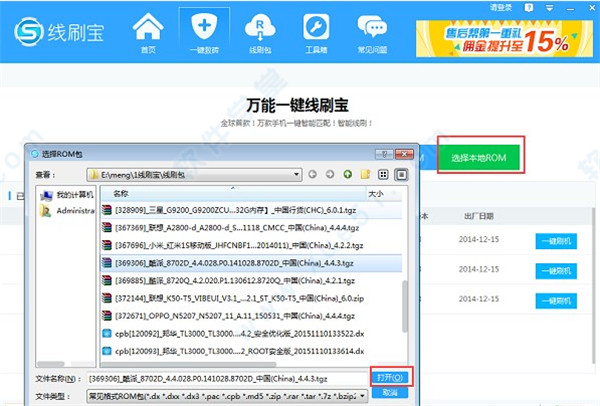The width and height of the screenshot is (600, 406).
Task: Click the vertical scrollbar of the file list
Action: (x=405, y=306)
